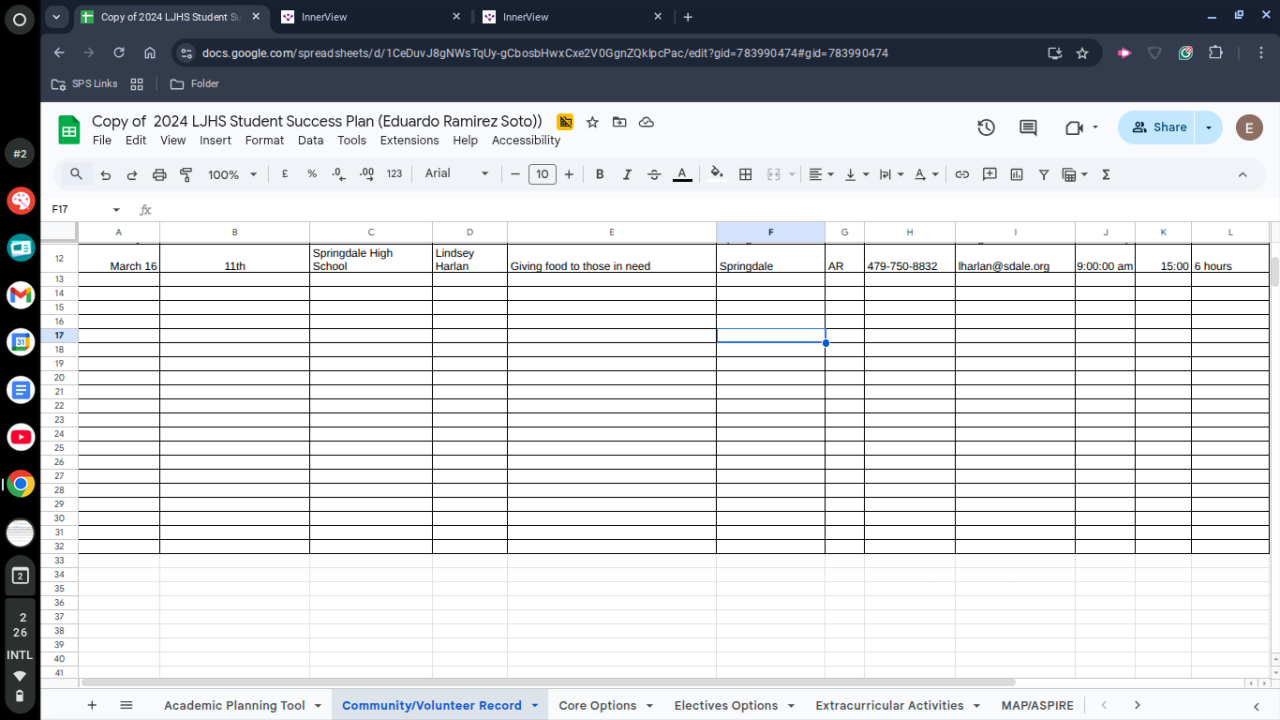This screenshot has height=720, width=1280.
Task: Click the insert link icon
Action: [962, 174]
